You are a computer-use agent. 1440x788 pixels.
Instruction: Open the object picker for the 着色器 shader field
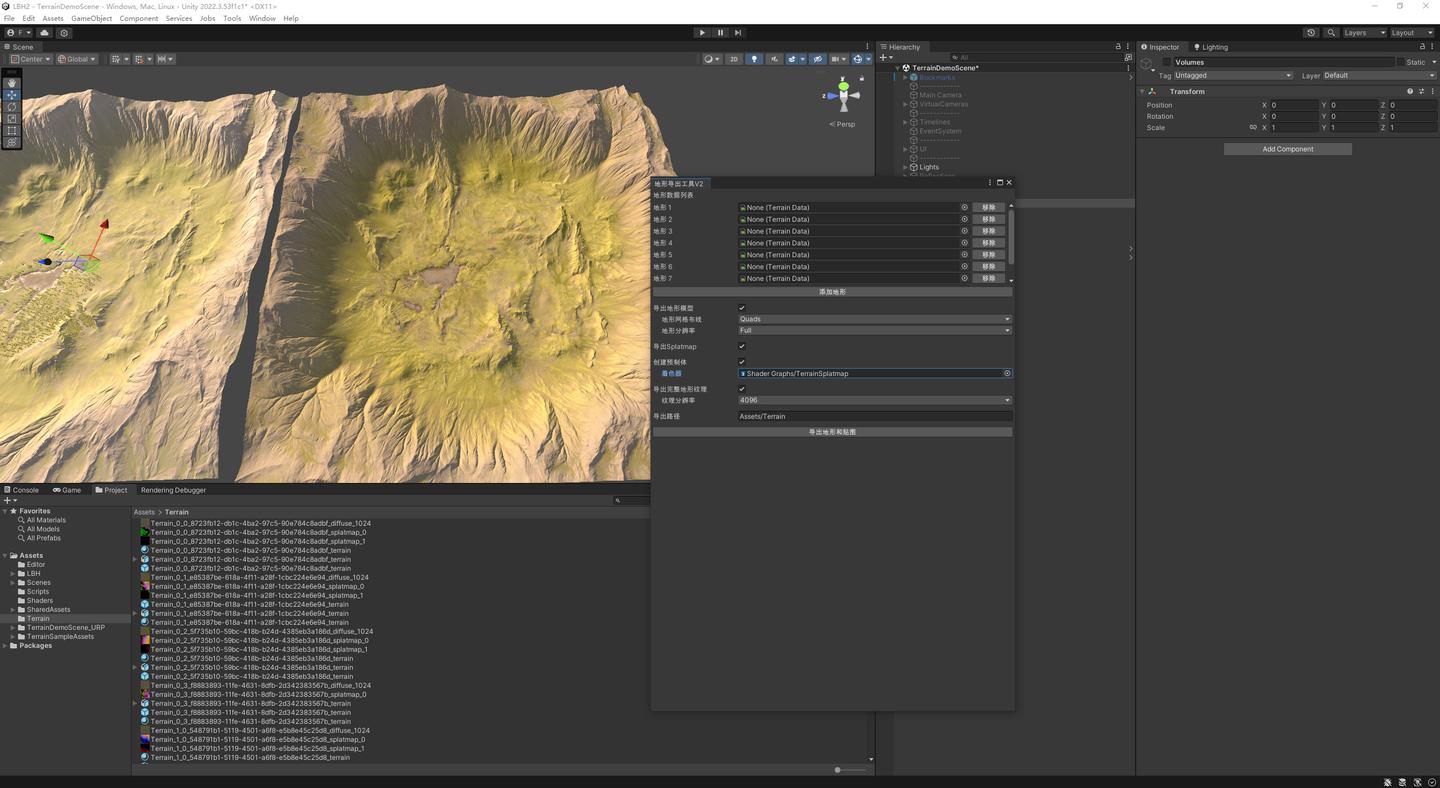click(1006, 373)
